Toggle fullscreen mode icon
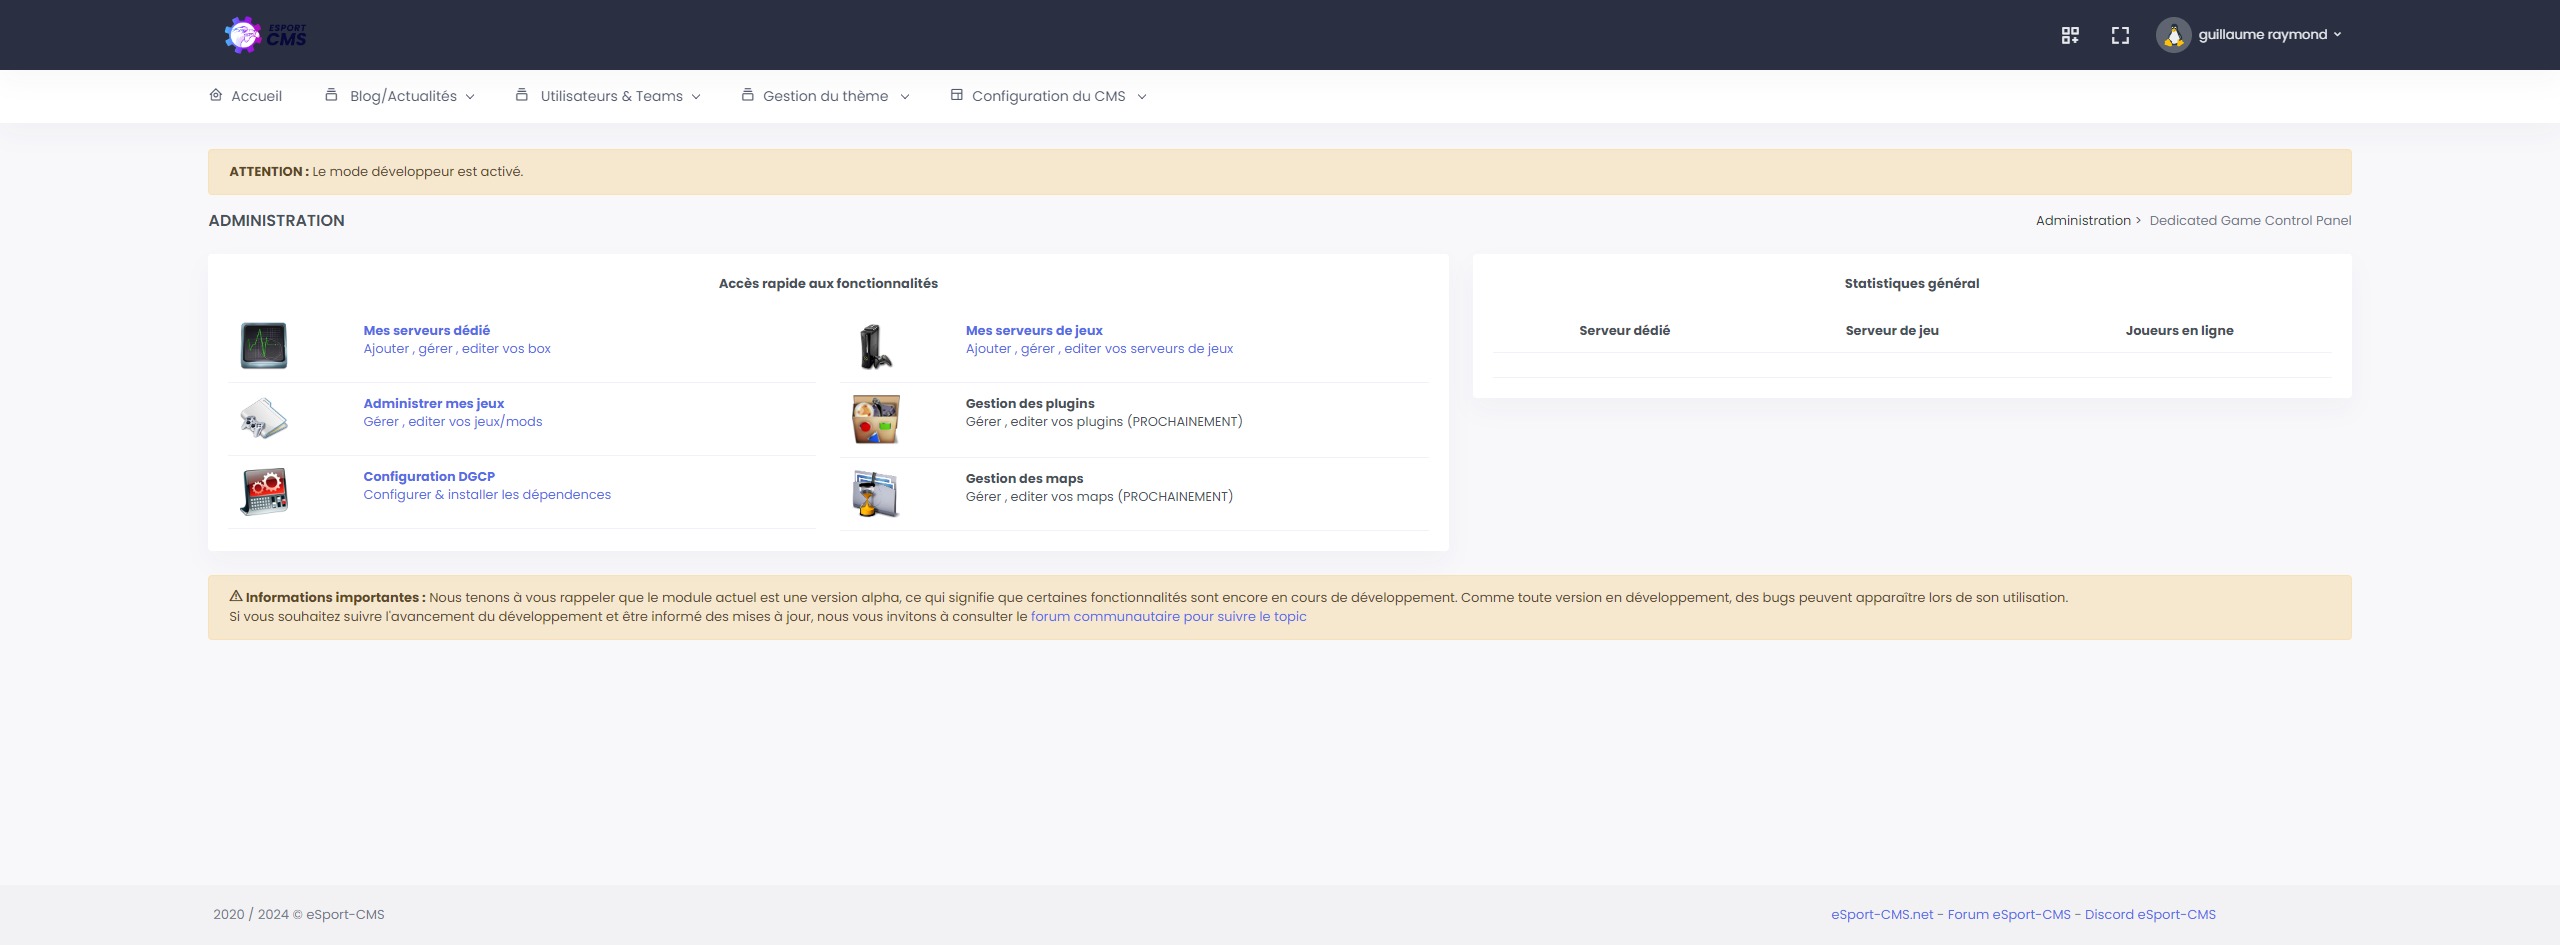The height and width of the screenshot is (945, 2560). [x=2120, y=35]
